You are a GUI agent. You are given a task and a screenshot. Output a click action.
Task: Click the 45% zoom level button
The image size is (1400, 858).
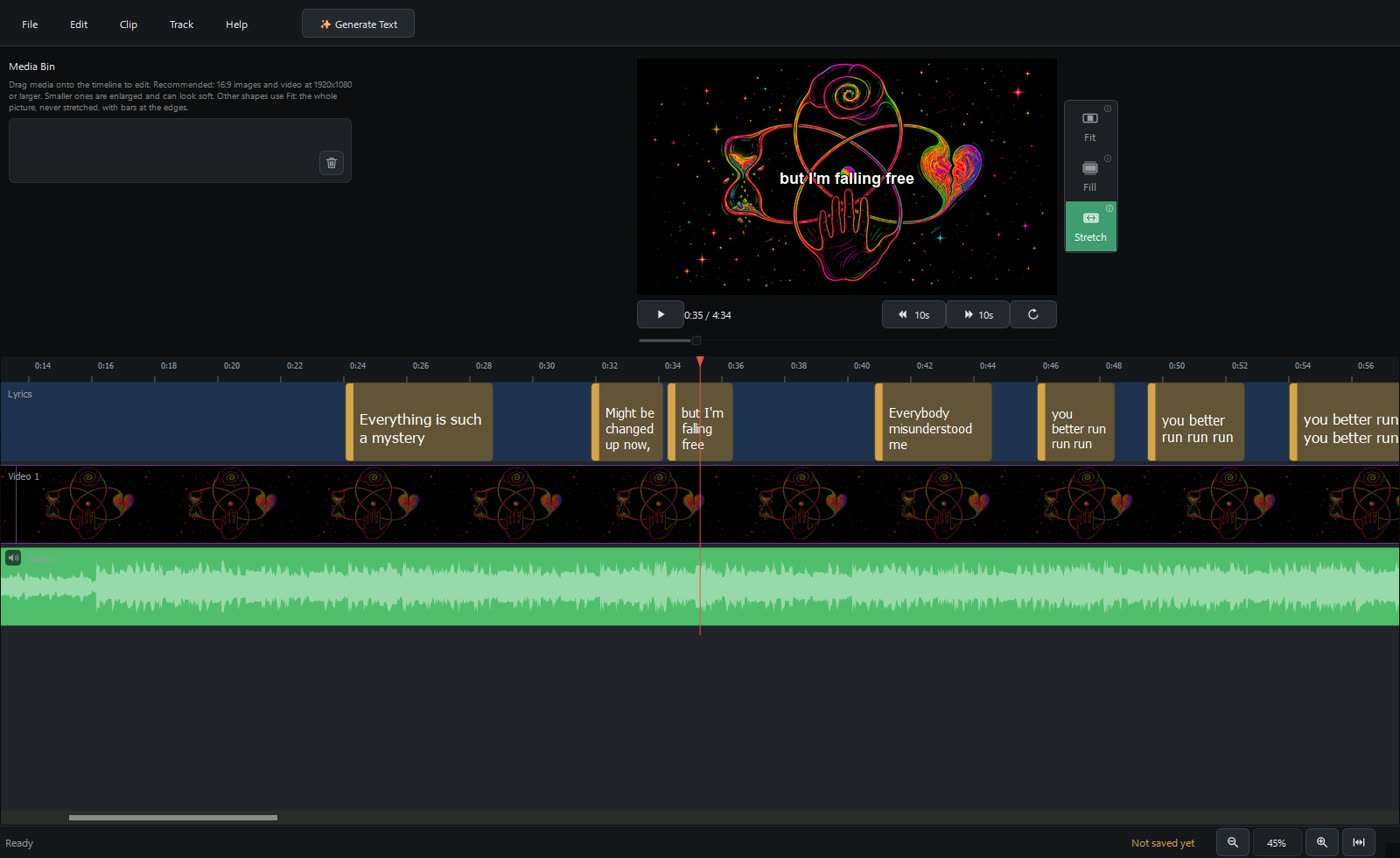coord(1277,843)
